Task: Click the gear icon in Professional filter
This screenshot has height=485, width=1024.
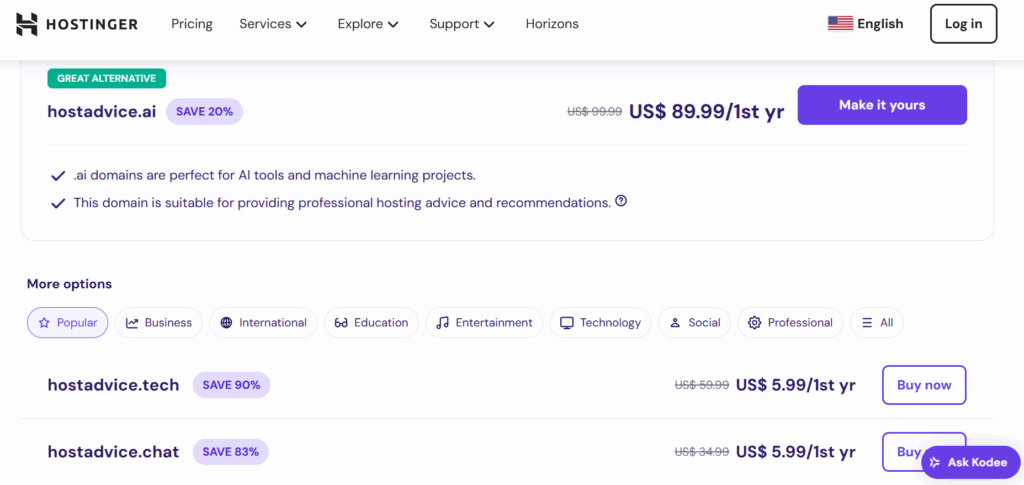Action: click(x=755, y=322)
